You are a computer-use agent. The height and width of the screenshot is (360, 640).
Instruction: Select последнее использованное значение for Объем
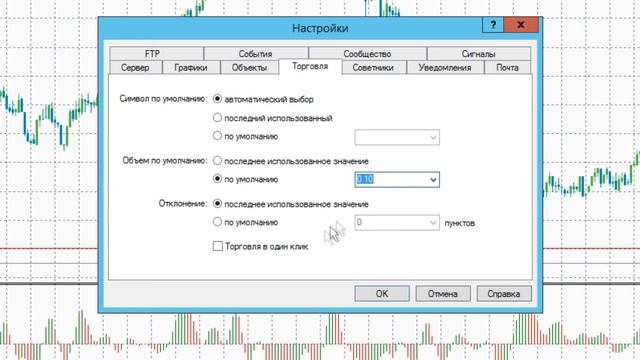(218, 161)
